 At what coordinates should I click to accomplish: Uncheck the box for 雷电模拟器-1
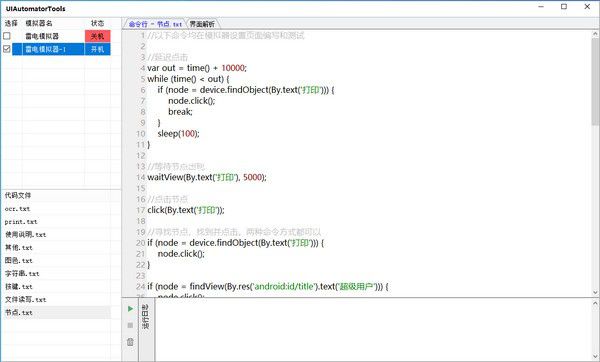(7, 49)
